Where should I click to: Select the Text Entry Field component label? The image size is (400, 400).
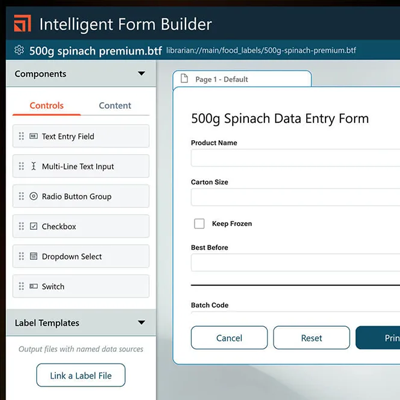click(x=68, y=136)
